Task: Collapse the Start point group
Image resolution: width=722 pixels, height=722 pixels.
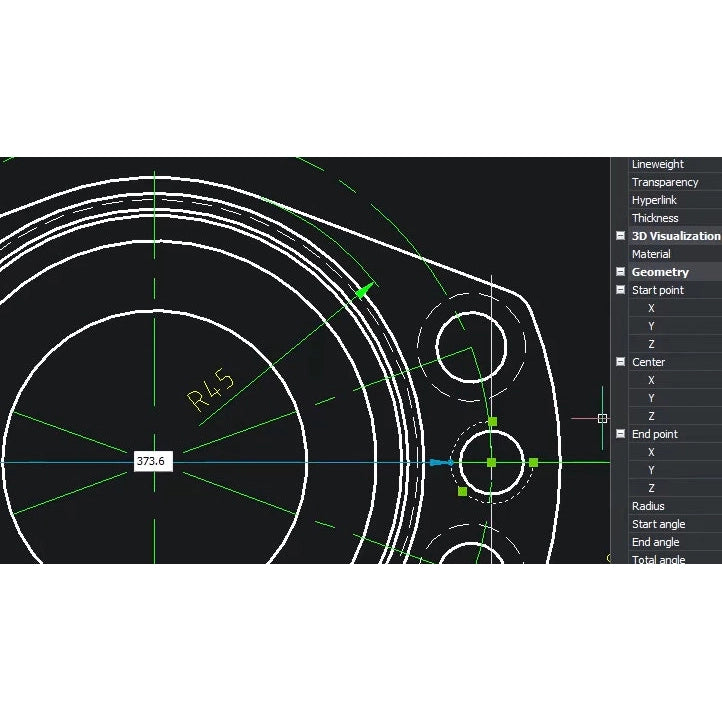Action: (620, 290)
